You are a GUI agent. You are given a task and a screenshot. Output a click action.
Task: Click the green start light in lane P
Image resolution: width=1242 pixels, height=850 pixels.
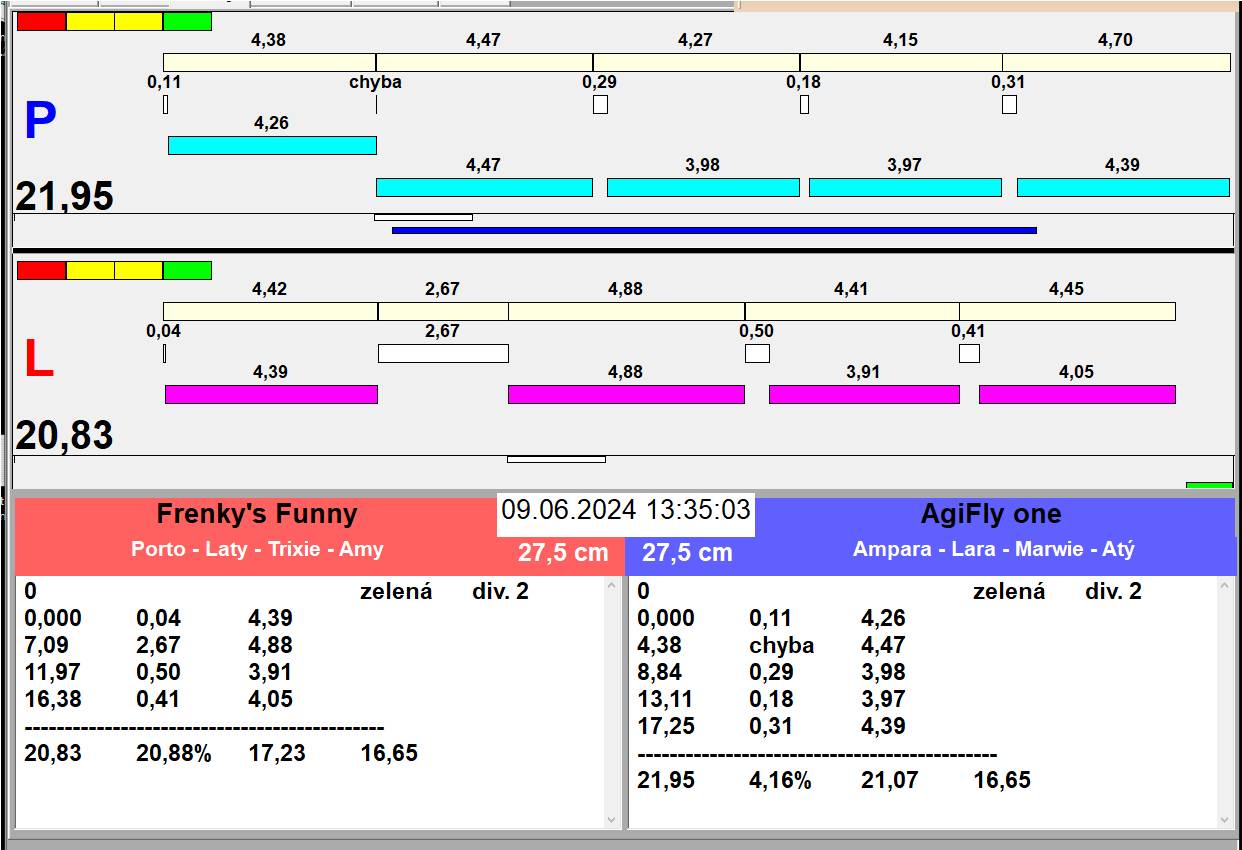(x=187, y=22)
